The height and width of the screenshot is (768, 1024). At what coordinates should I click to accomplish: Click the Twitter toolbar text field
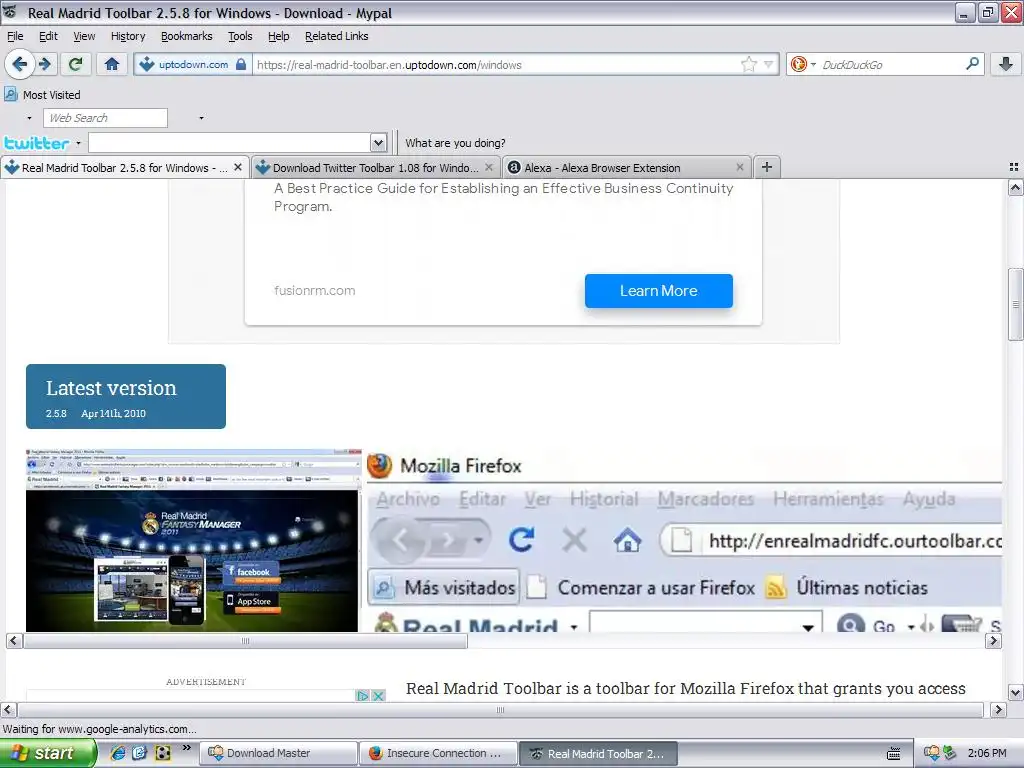pyautogui.click(x=229, y=142)
